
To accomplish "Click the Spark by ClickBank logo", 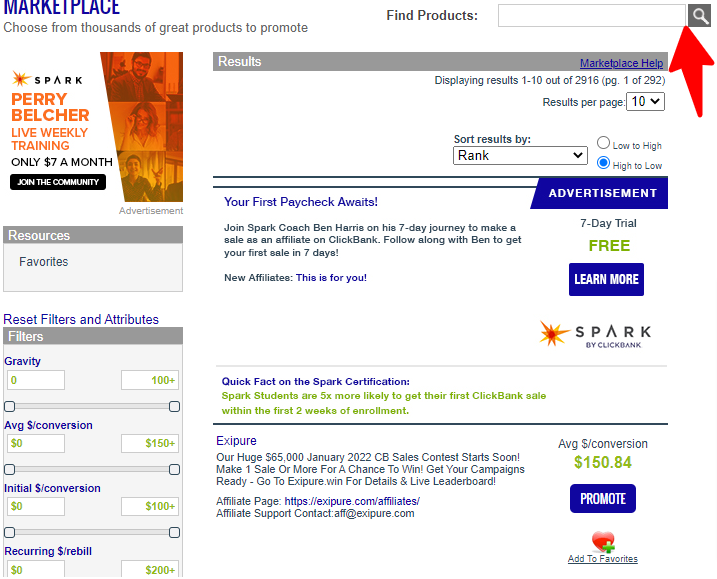I will [595, 334].
